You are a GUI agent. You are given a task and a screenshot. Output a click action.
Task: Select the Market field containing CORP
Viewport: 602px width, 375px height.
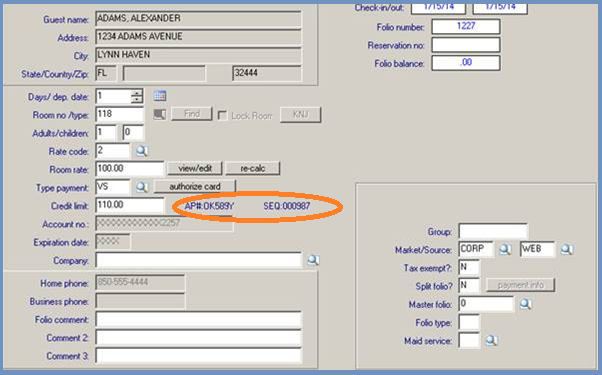(x=476, y=249)
